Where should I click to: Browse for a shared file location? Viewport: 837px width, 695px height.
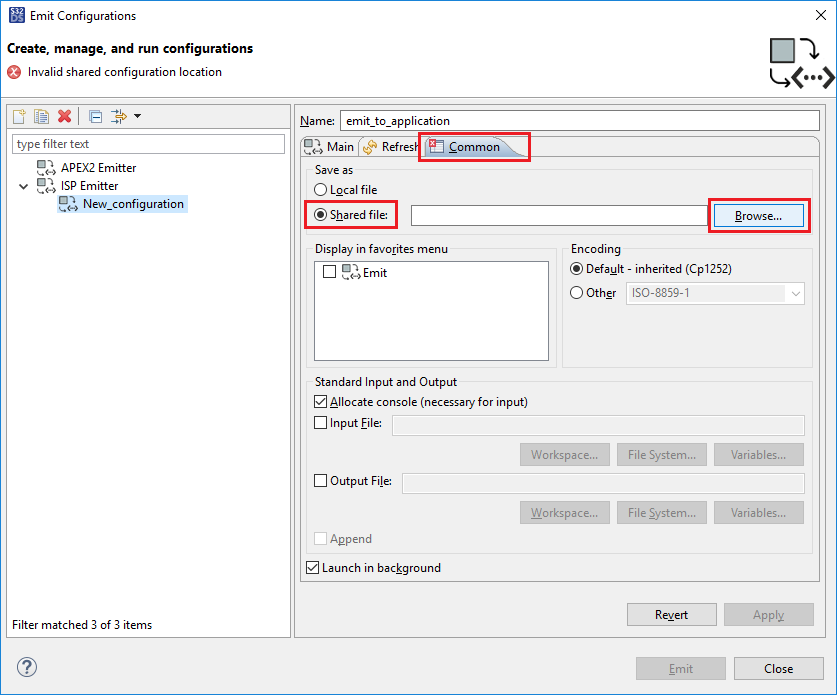click(759, 216)
